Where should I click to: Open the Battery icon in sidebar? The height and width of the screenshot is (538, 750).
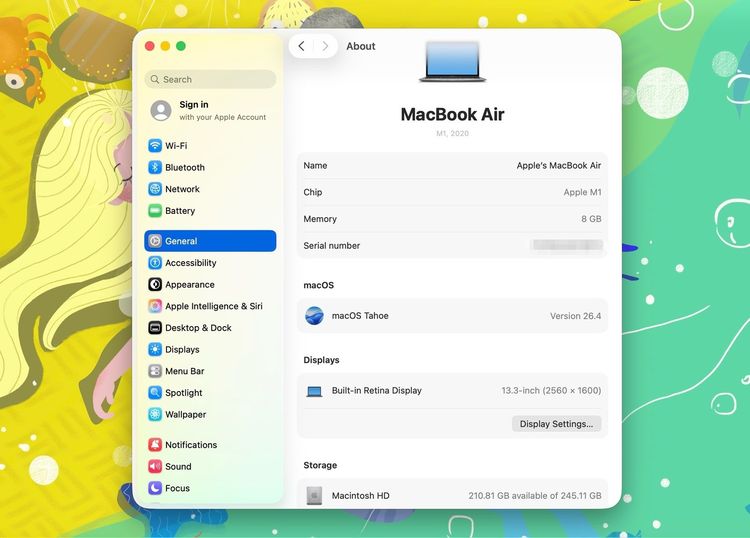155,210
